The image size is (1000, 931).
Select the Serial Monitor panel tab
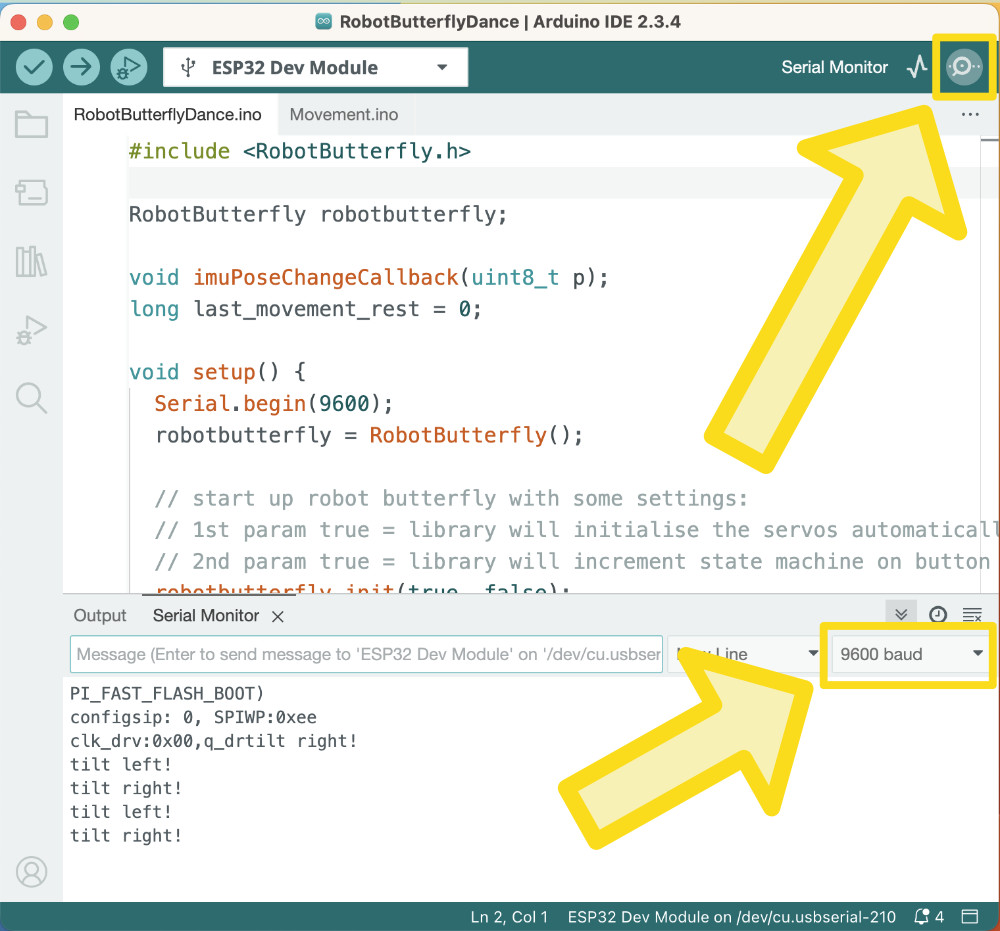click(x=205, y=615)
